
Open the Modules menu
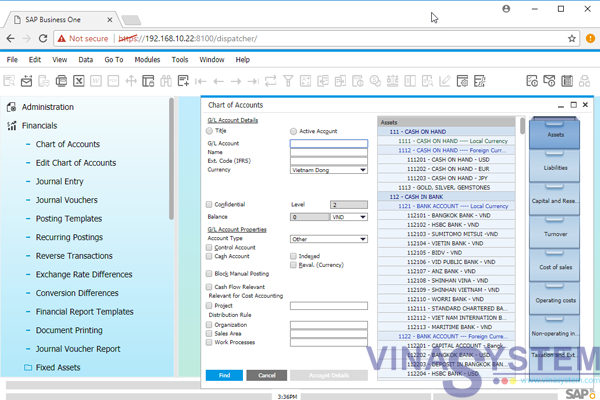point(146,60)
